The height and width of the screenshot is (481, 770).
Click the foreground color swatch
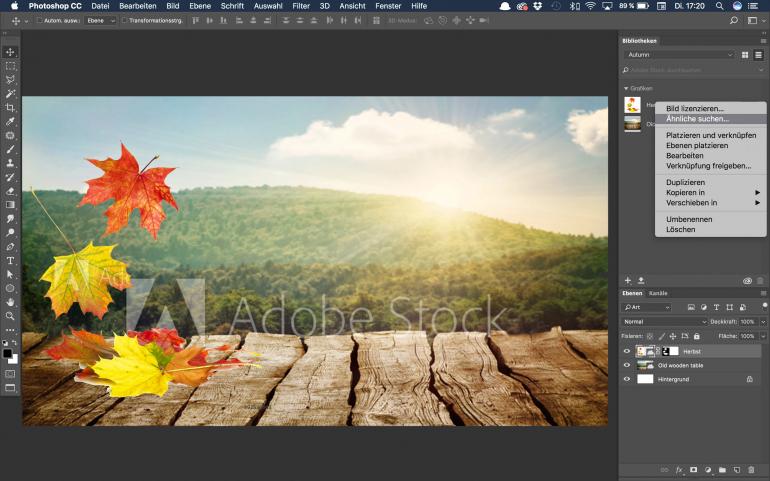click(7, 354)
